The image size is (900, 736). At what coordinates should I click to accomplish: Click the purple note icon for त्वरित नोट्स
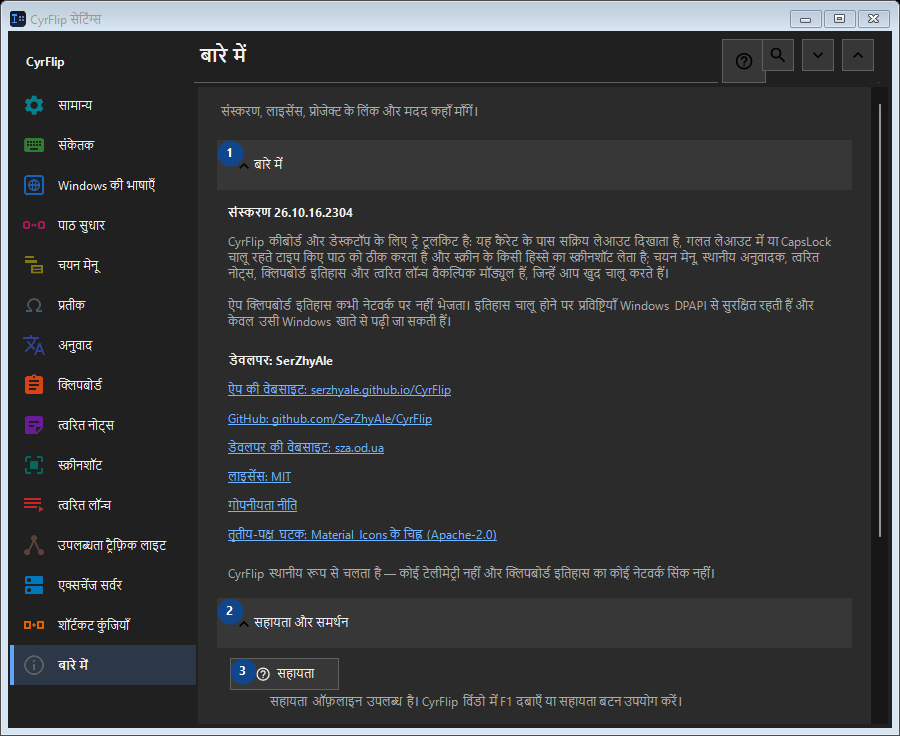pos(34,425)
